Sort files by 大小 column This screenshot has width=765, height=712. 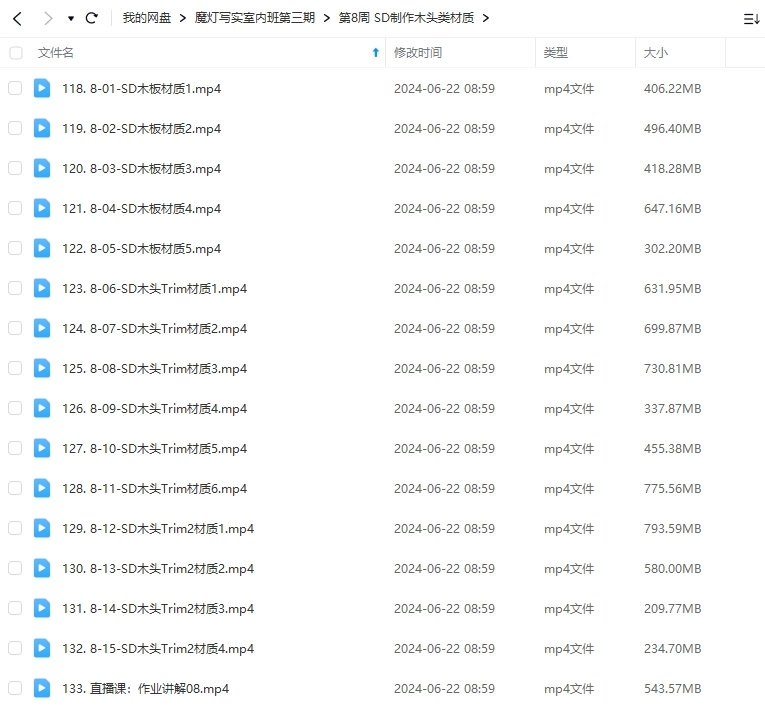(x=656, y=53)
